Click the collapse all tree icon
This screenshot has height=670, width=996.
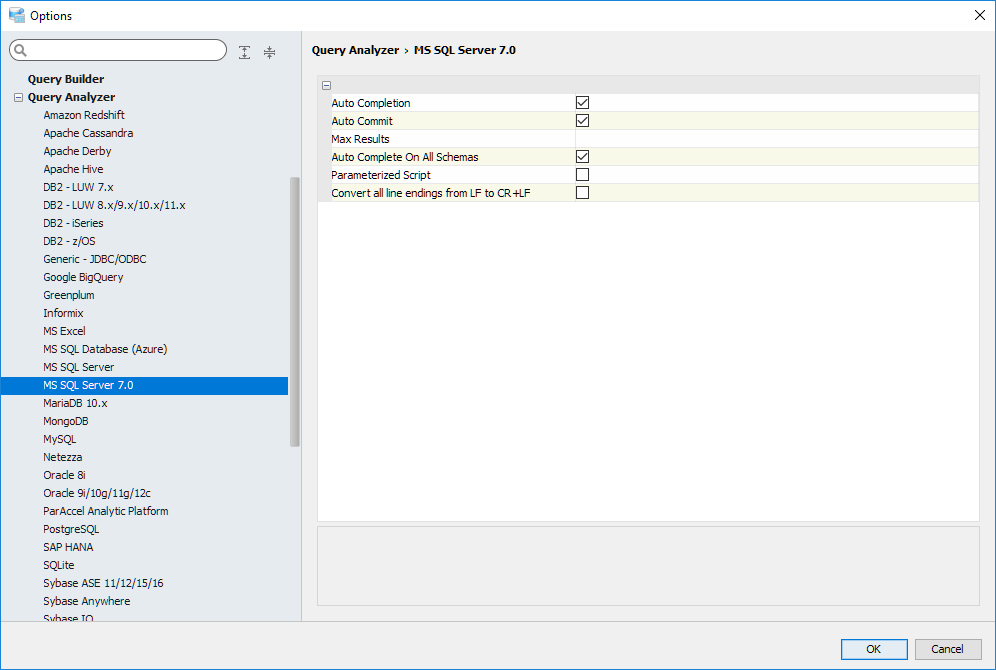tap(269, 52)
